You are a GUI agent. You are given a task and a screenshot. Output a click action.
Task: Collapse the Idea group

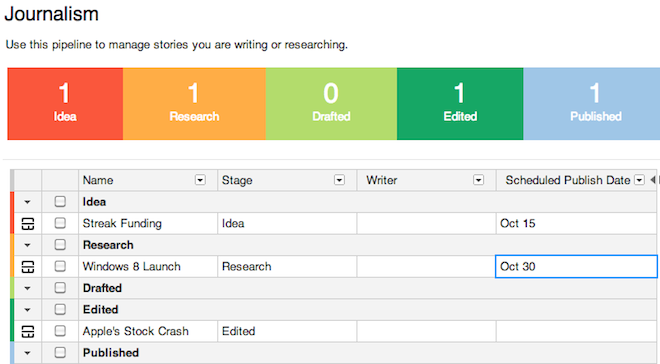pyautogui.click(x=27, y=202)
